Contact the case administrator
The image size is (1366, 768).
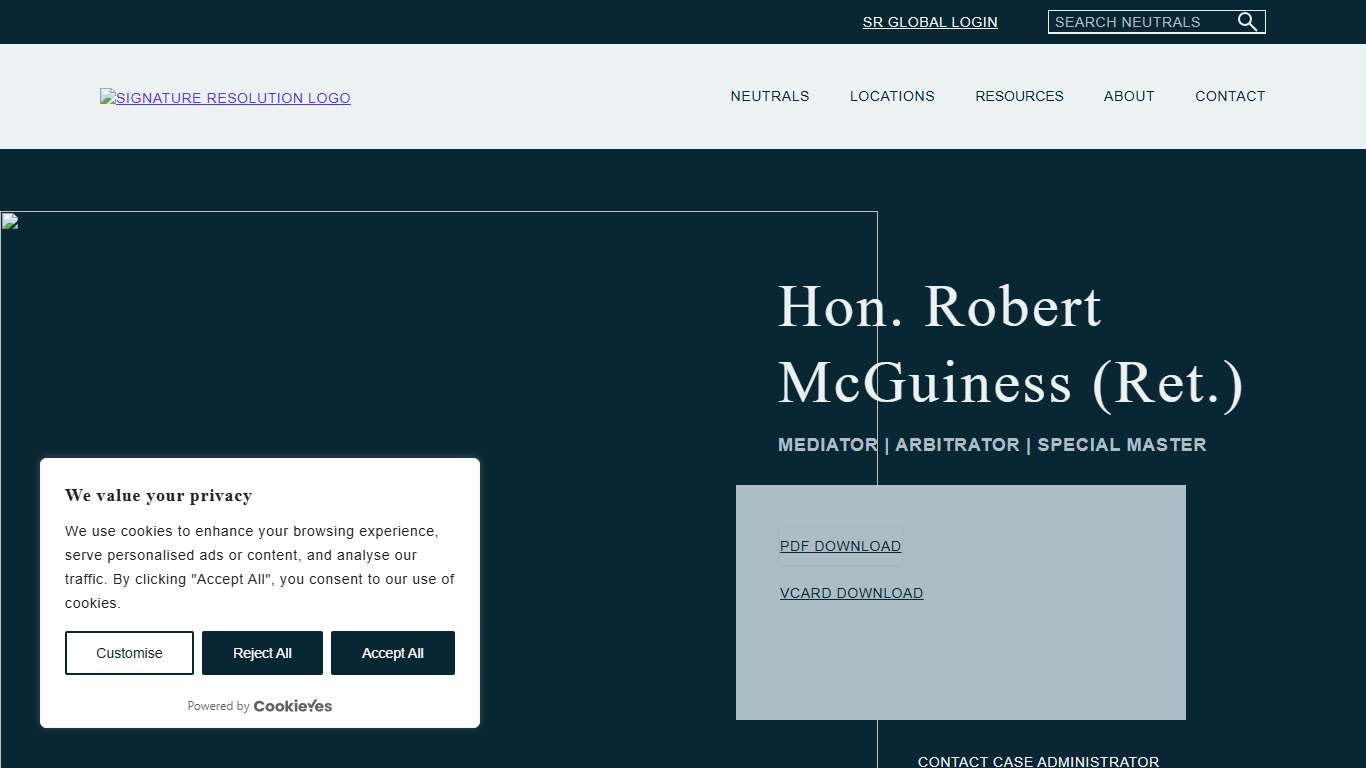(x=1038, y=761)
